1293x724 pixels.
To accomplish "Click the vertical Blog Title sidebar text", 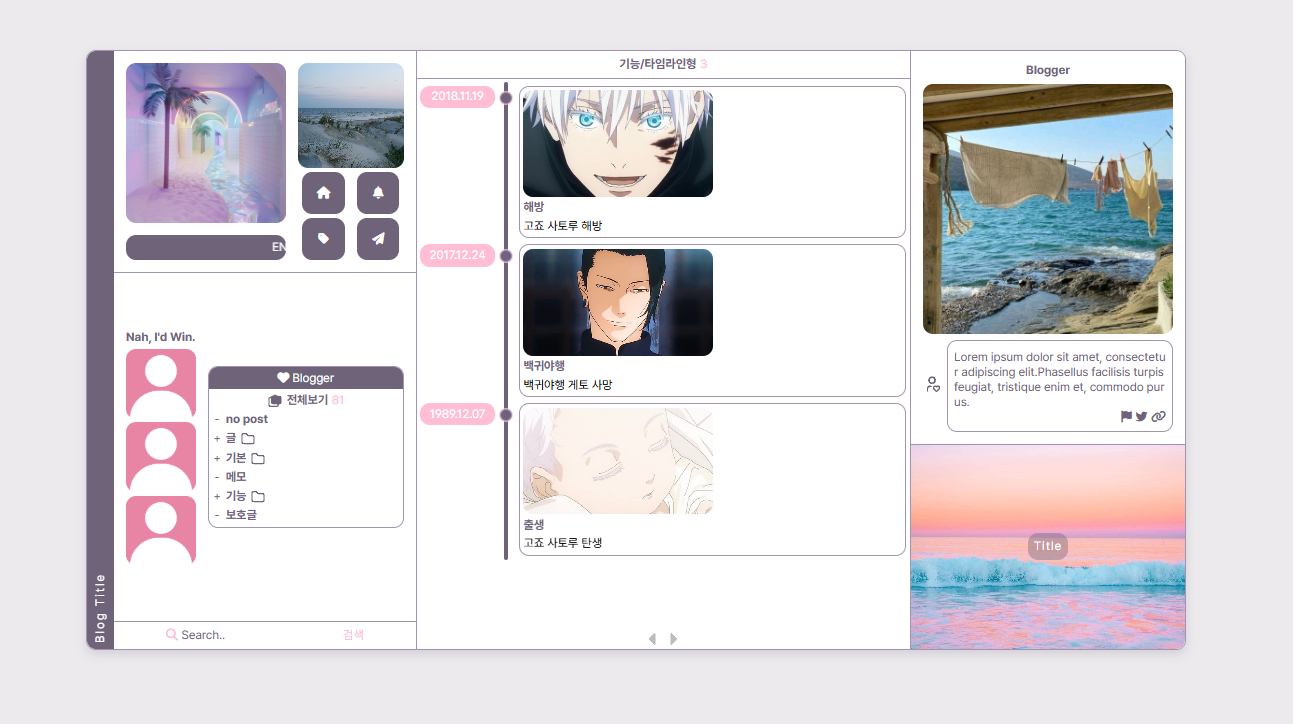I will point(100,607).
